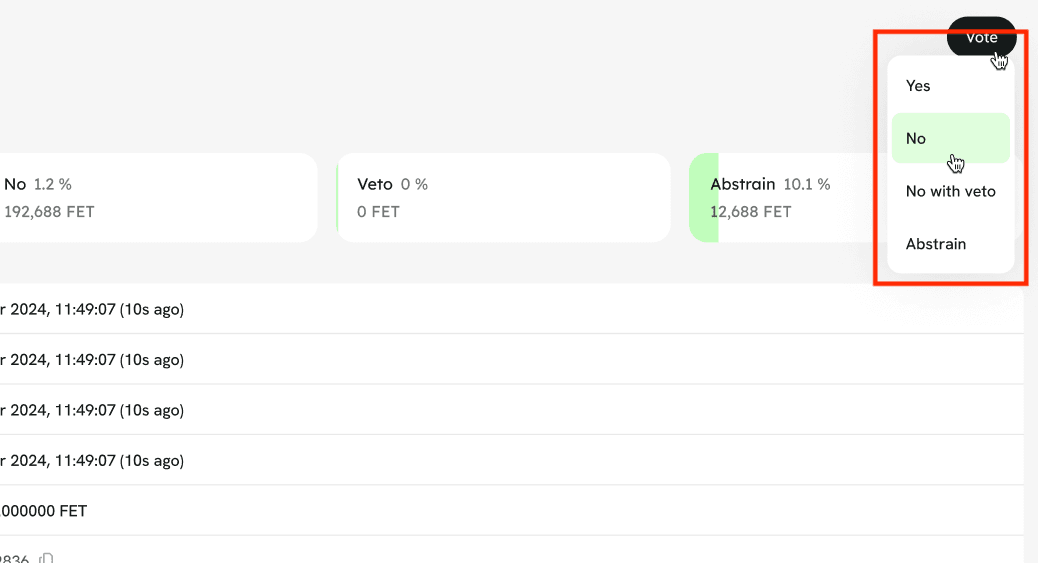Viewport: 1038px width, 563px height.
Task: Click the 10.1 % abstain percentage
Action: (806, 184)
